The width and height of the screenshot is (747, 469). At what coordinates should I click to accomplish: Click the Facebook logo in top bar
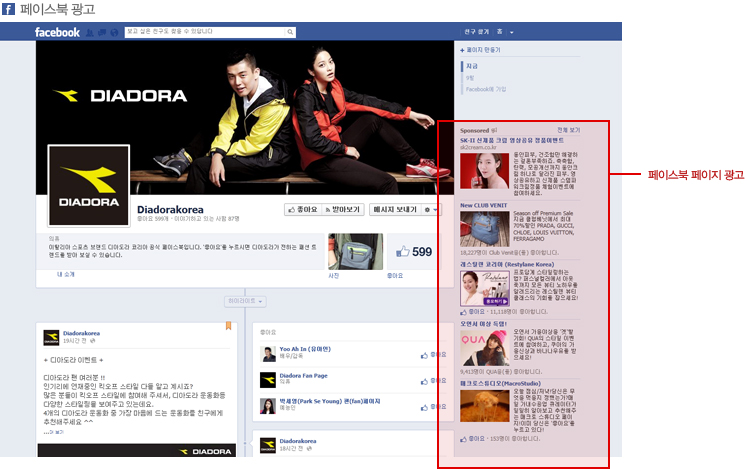pyautogui.click(x=57, y=32)
